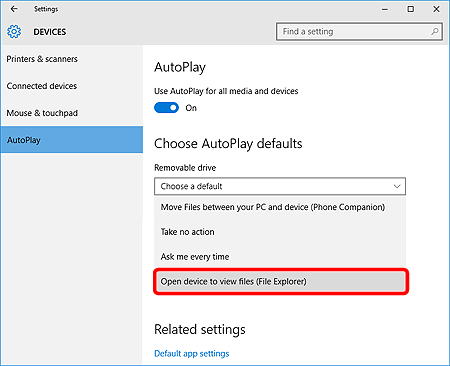Close the Settings window

tap(436, 9)
